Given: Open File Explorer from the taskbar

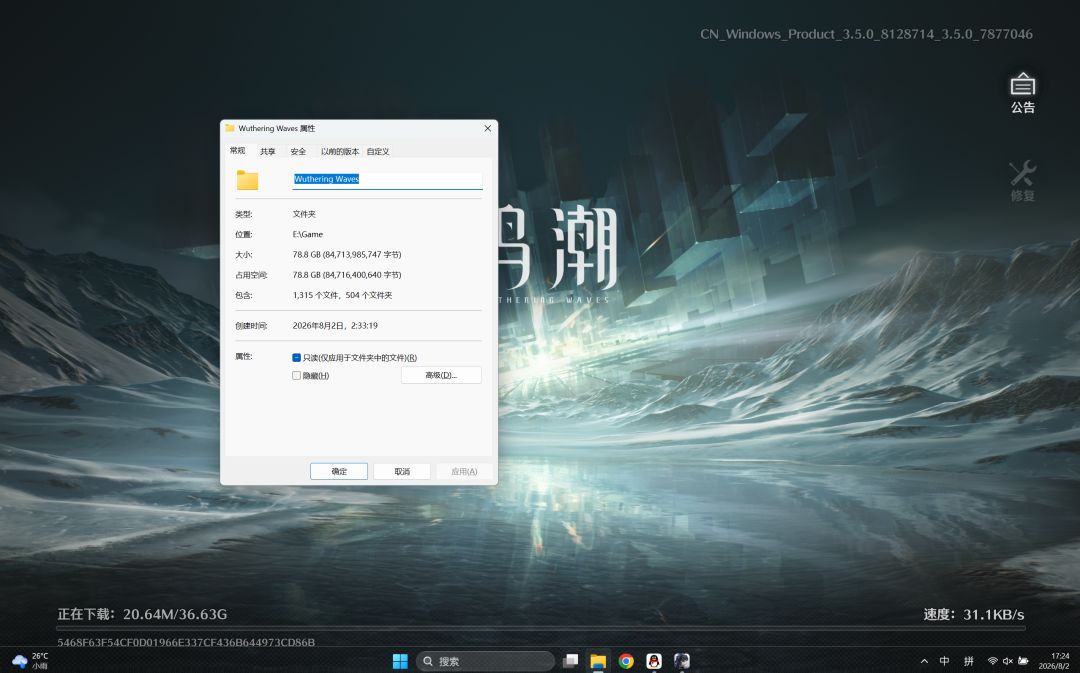Looking at the screenshot, I should [x=598, y=661].
